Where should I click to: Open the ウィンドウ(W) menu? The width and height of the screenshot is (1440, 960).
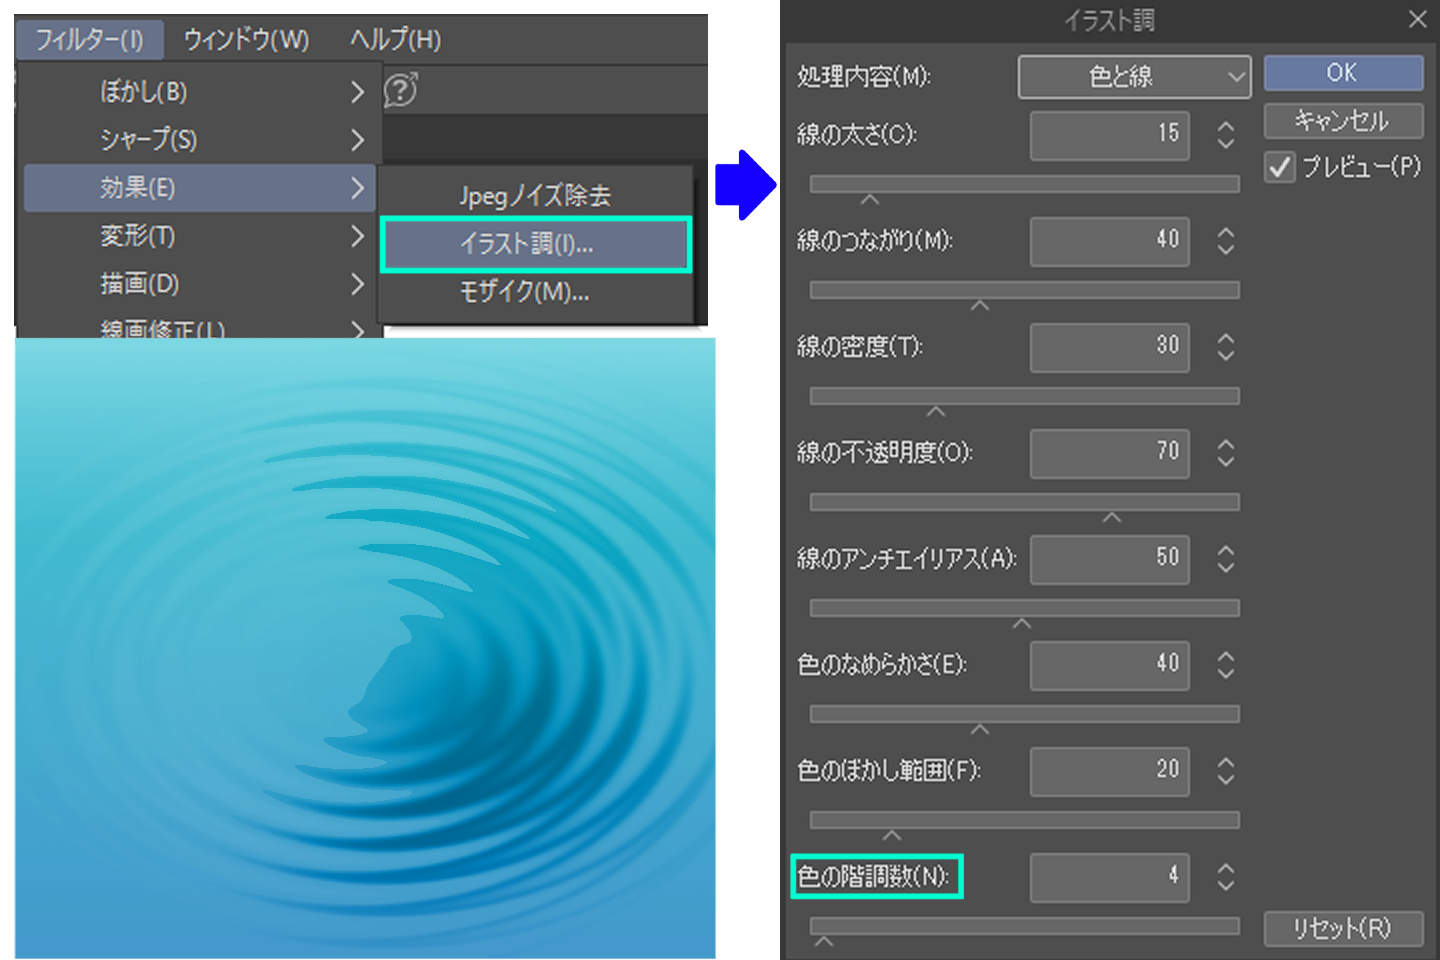pos(243,41)
